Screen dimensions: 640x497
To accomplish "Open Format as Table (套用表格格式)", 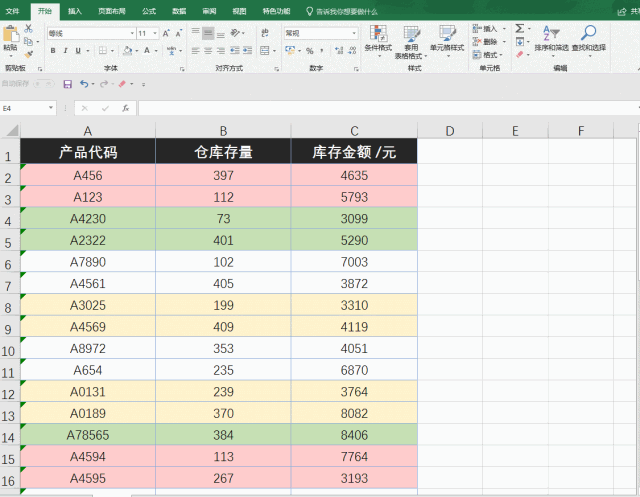I will 411,41.
